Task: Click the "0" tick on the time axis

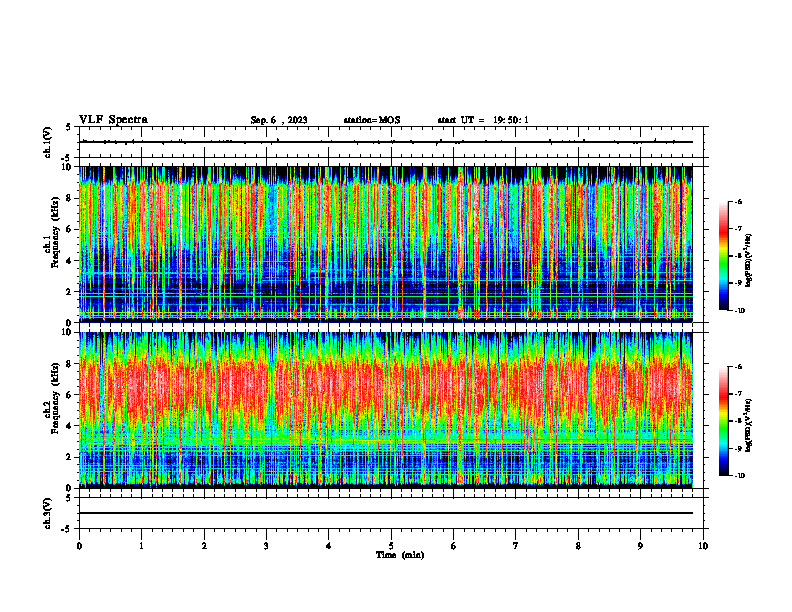Action: 79,546
